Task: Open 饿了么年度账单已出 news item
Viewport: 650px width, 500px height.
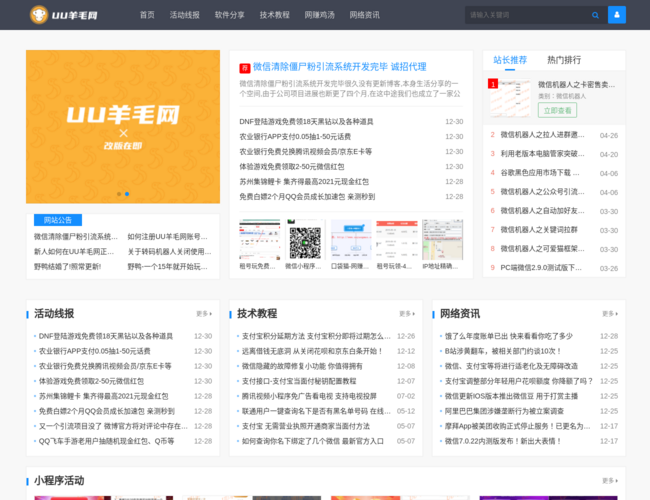Action: [x=509, y=336]
